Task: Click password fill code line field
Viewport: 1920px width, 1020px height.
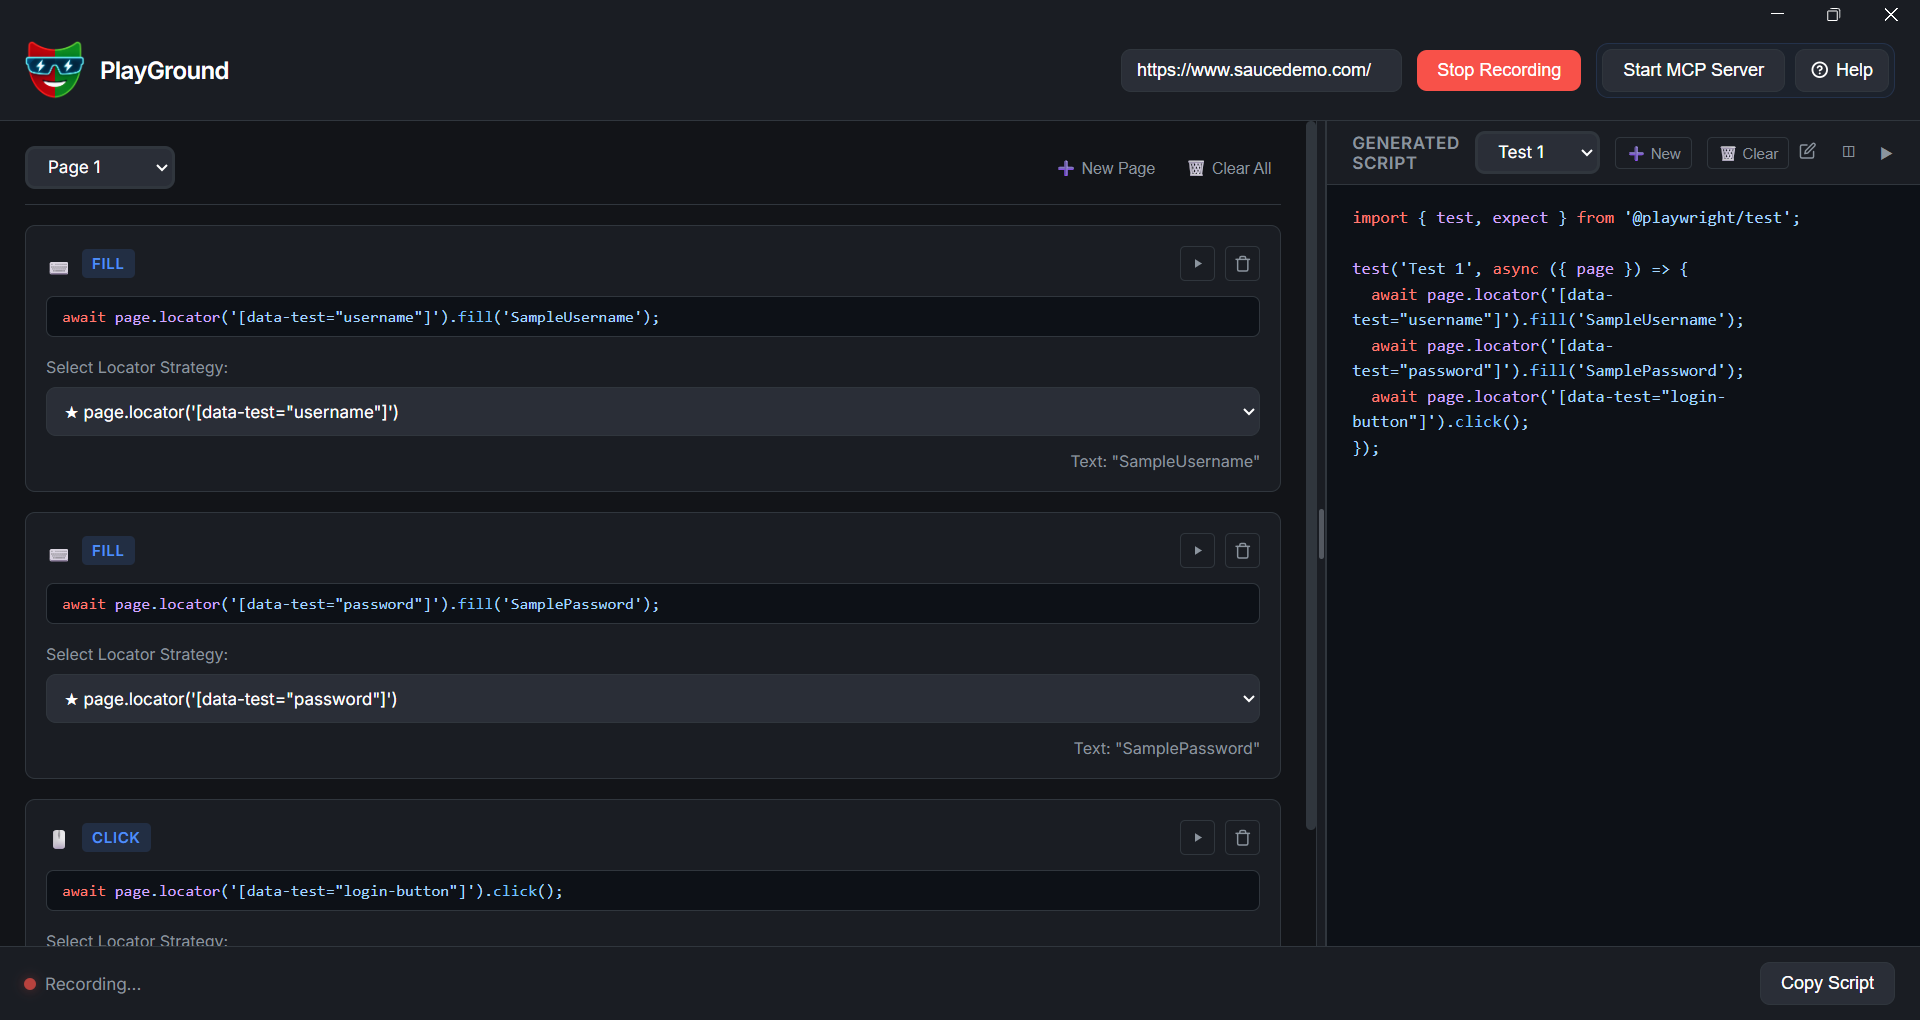Action: 653,604
